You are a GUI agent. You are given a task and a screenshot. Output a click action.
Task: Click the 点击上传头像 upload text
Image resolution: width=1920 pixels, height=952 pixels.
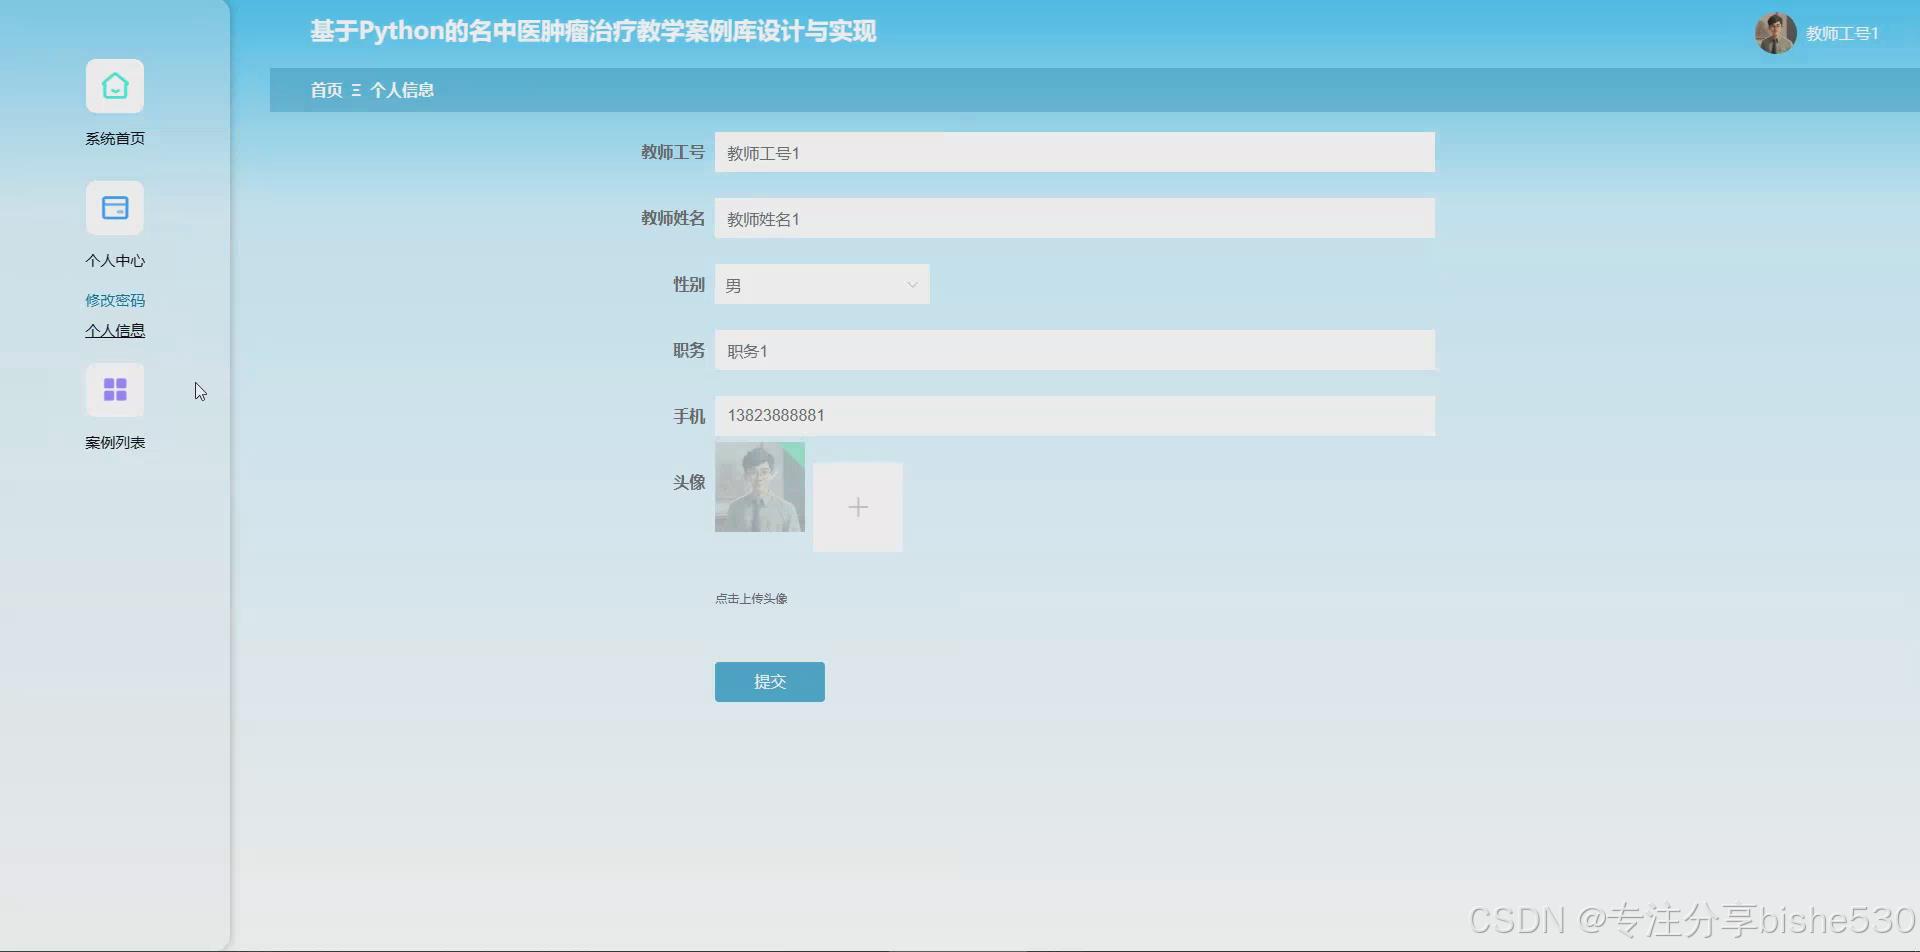click(x=751, y=597)
